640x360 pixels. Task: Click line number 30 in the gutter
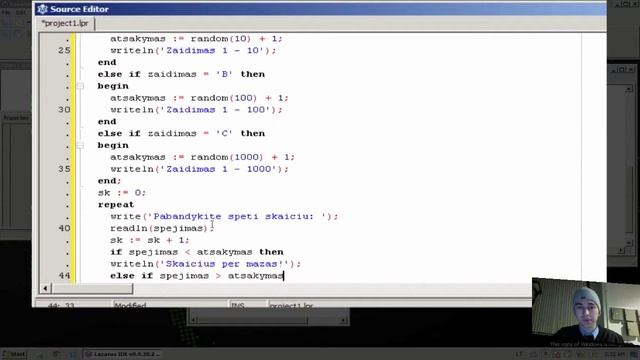tap(64, 109)
